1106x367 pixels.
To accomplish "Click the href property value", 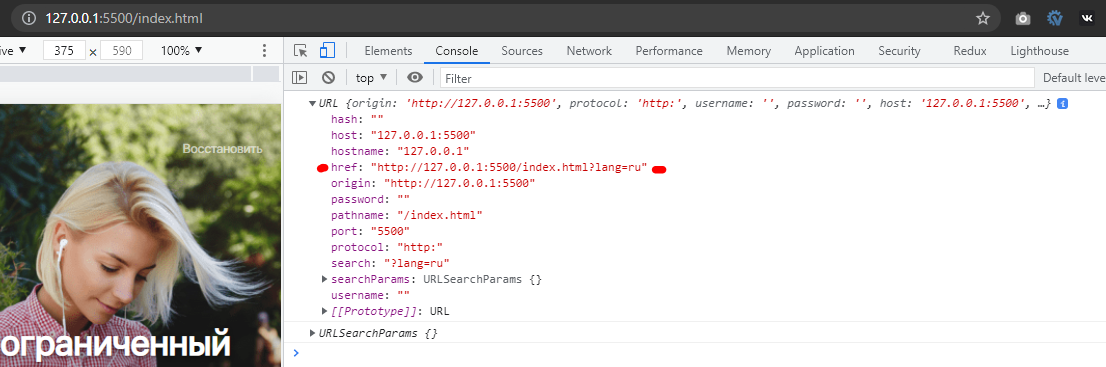I will pyautogui.click(x=509, y=168).
